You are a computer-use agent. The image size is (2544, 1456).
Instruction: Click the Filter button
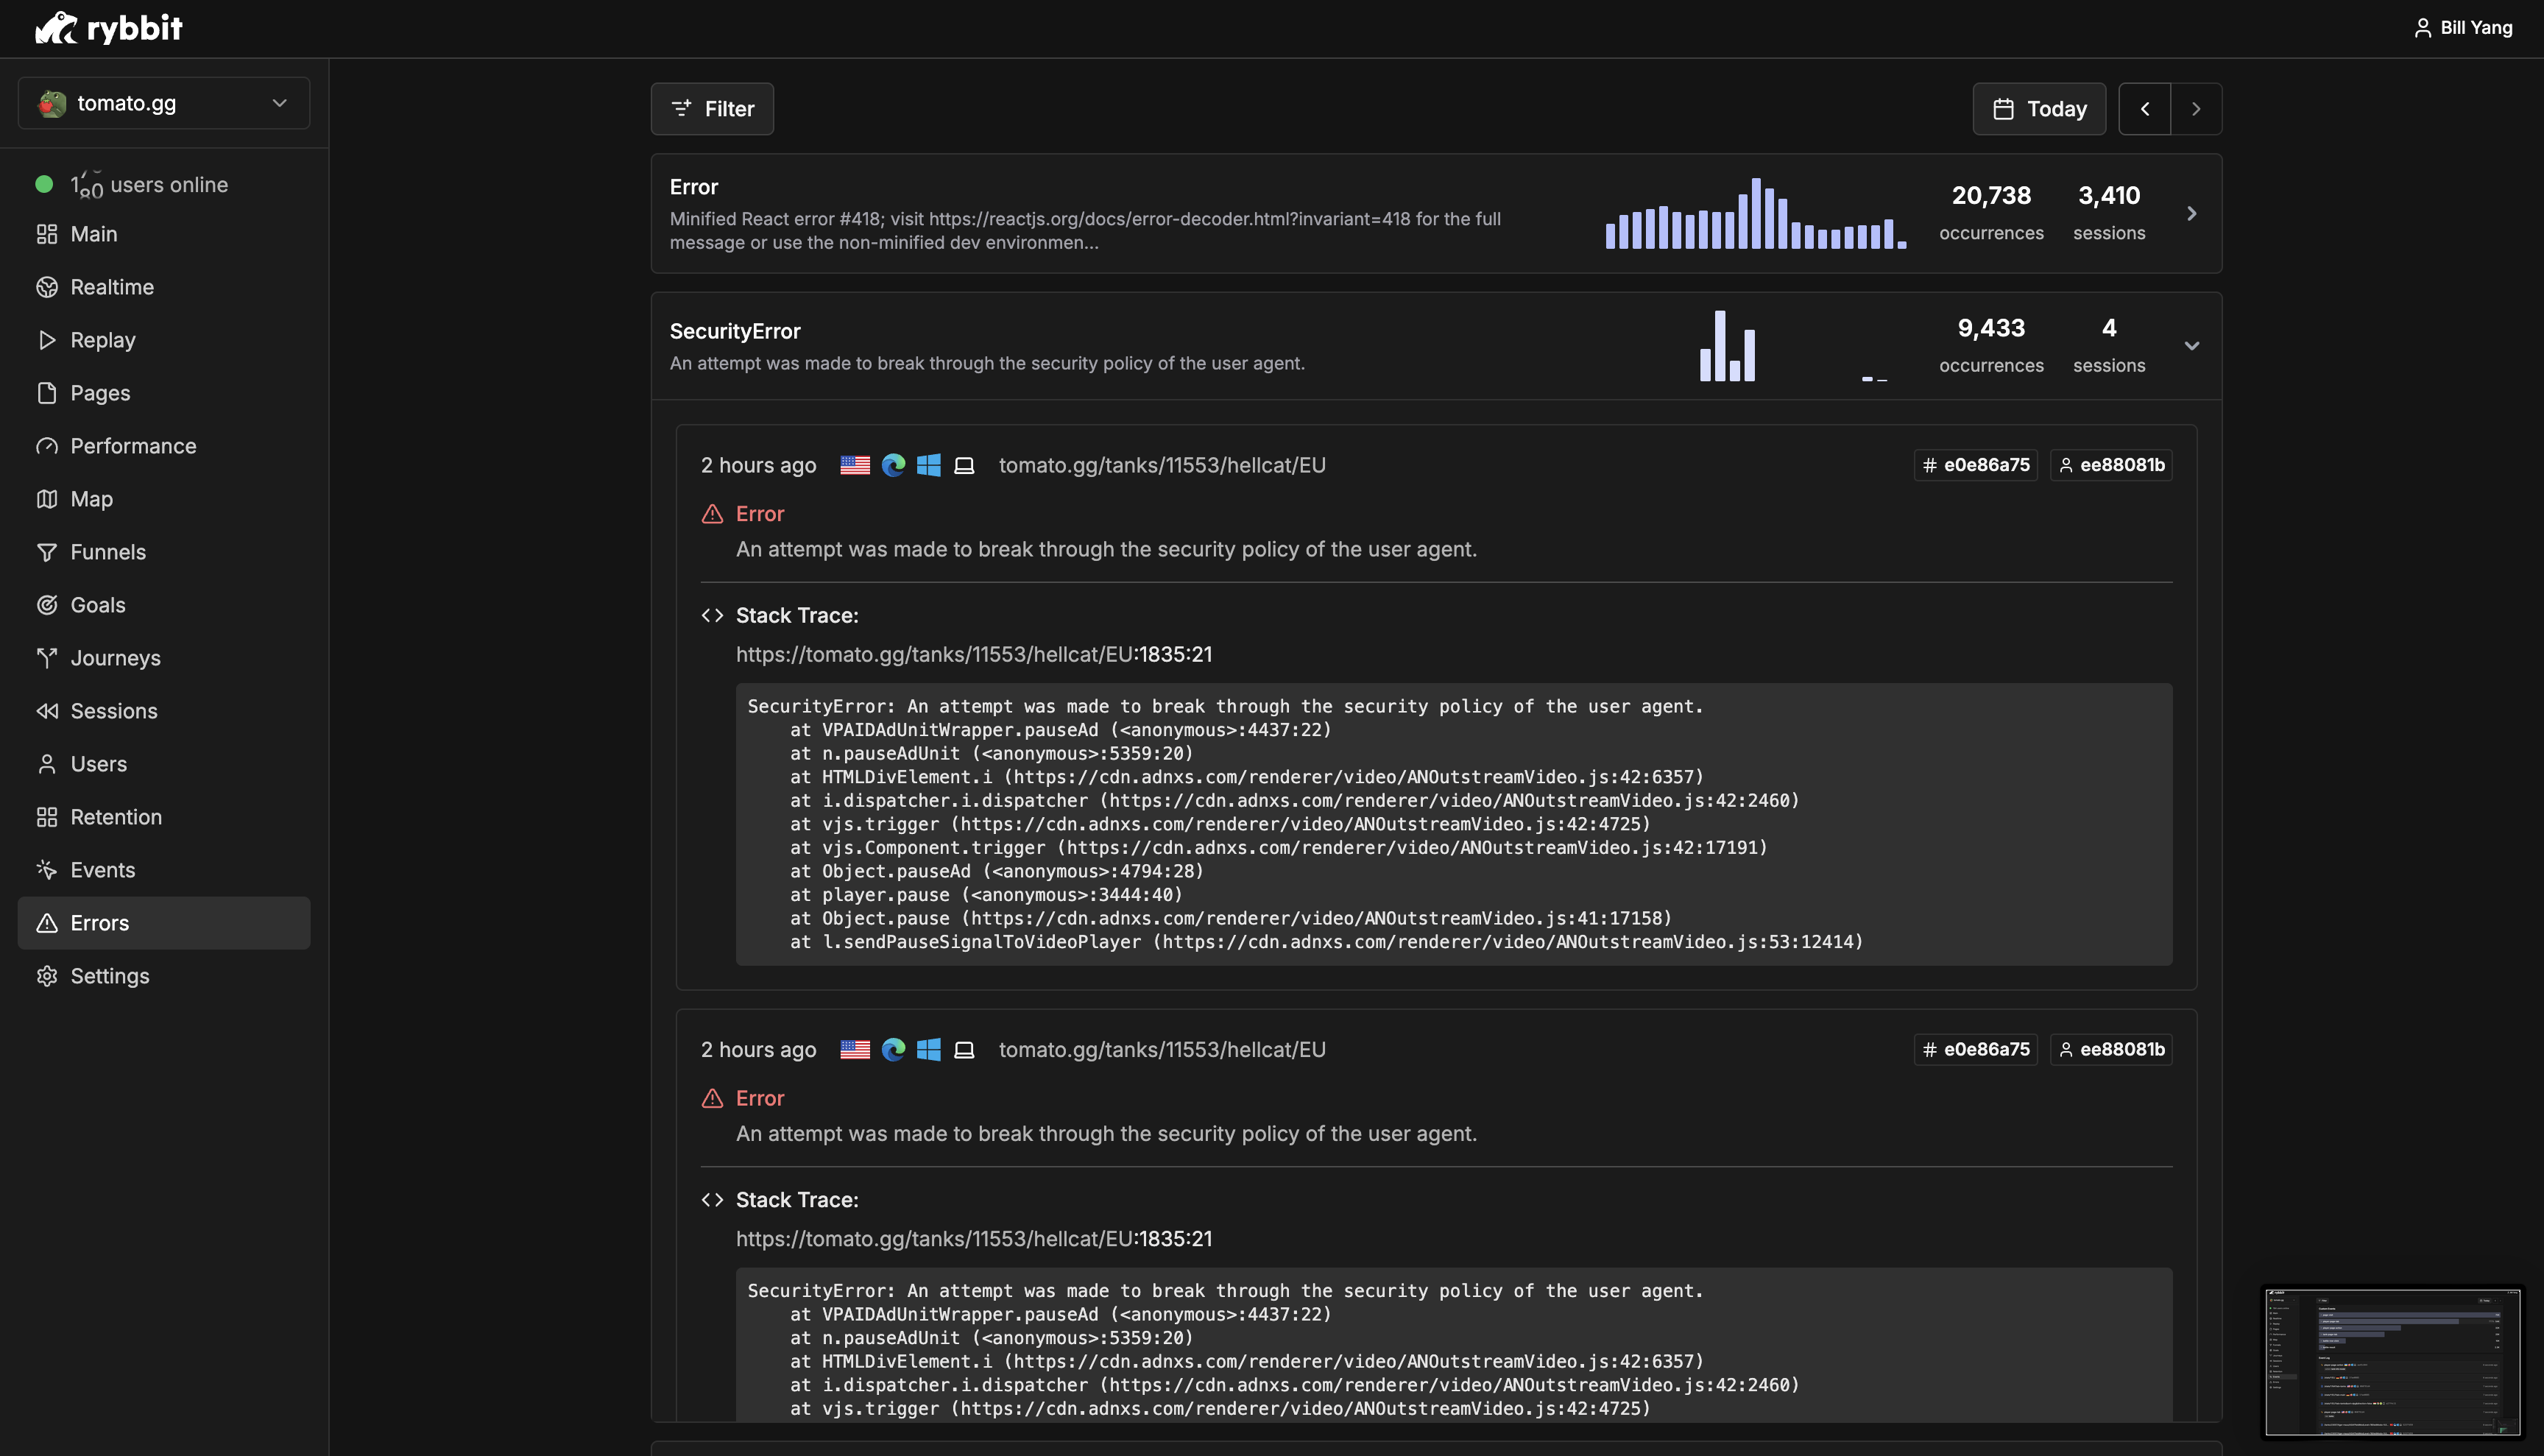tap(712, 109)
